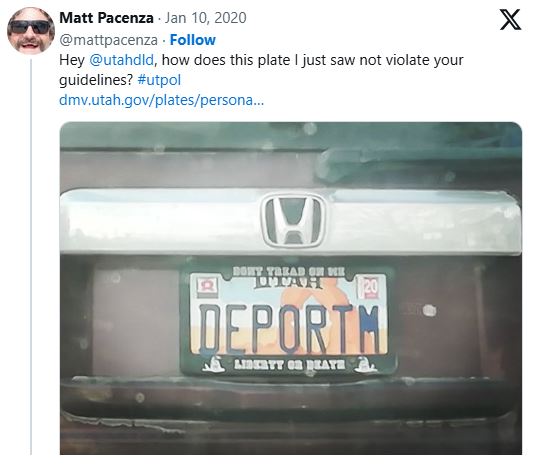Click the left month sticker on plate
Screen dimensions: 533x471
(206, 286)
